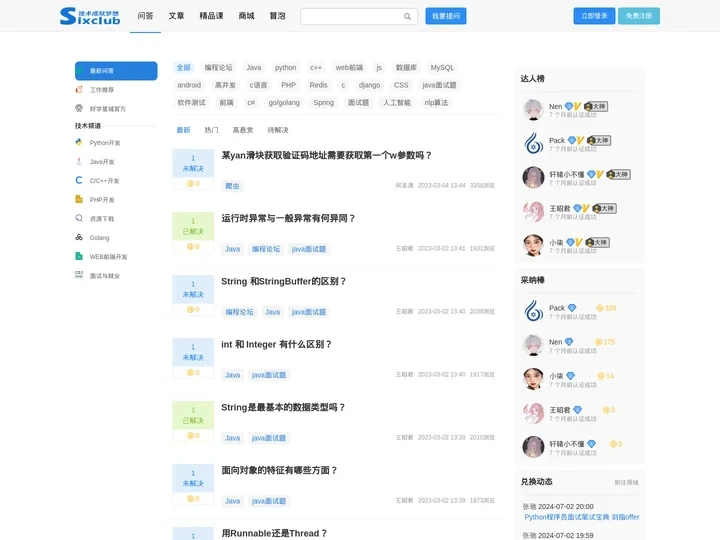Viewport: 720px width, 540px height.
Task: Click the Golang channel icon
Action: [x=79, y=237]
